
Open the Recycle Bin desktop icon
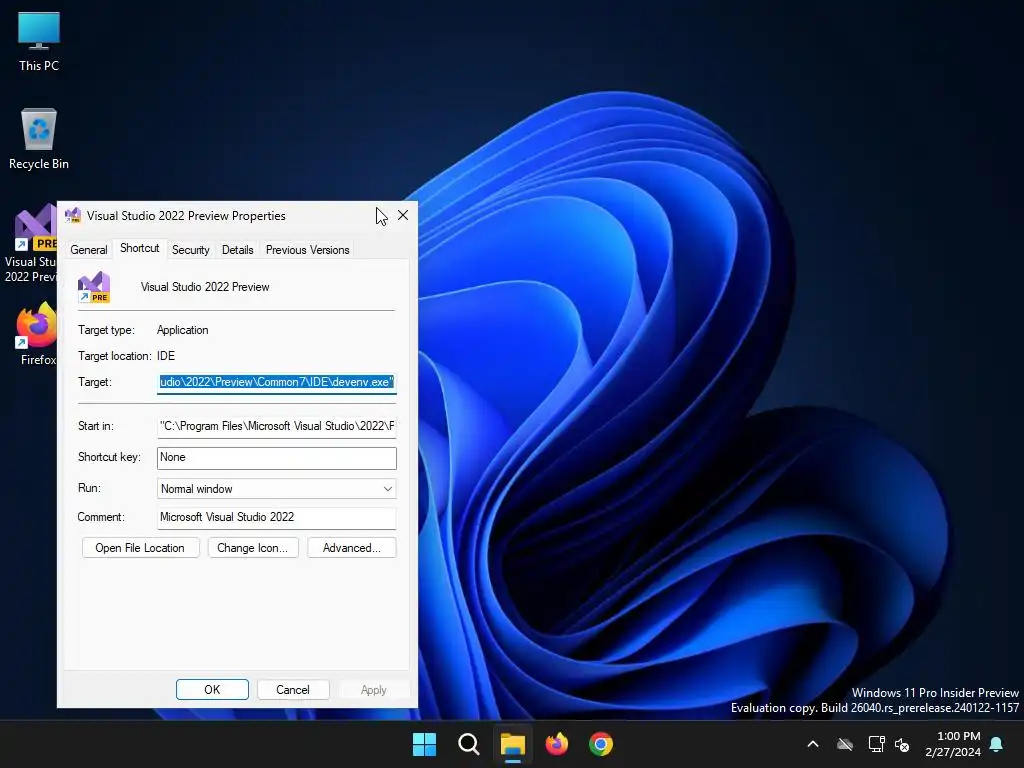(x=39, y=138)
